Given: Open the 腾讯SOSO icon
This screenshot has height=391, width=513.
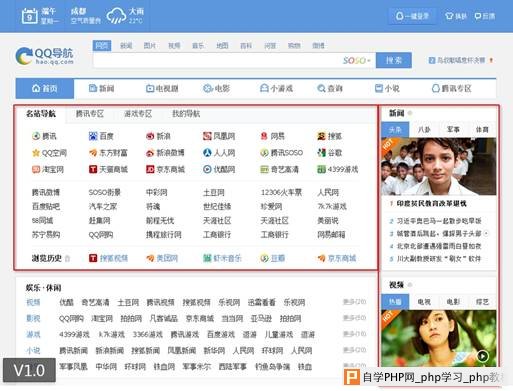Looking at the screenshot, I should (264, 153).
